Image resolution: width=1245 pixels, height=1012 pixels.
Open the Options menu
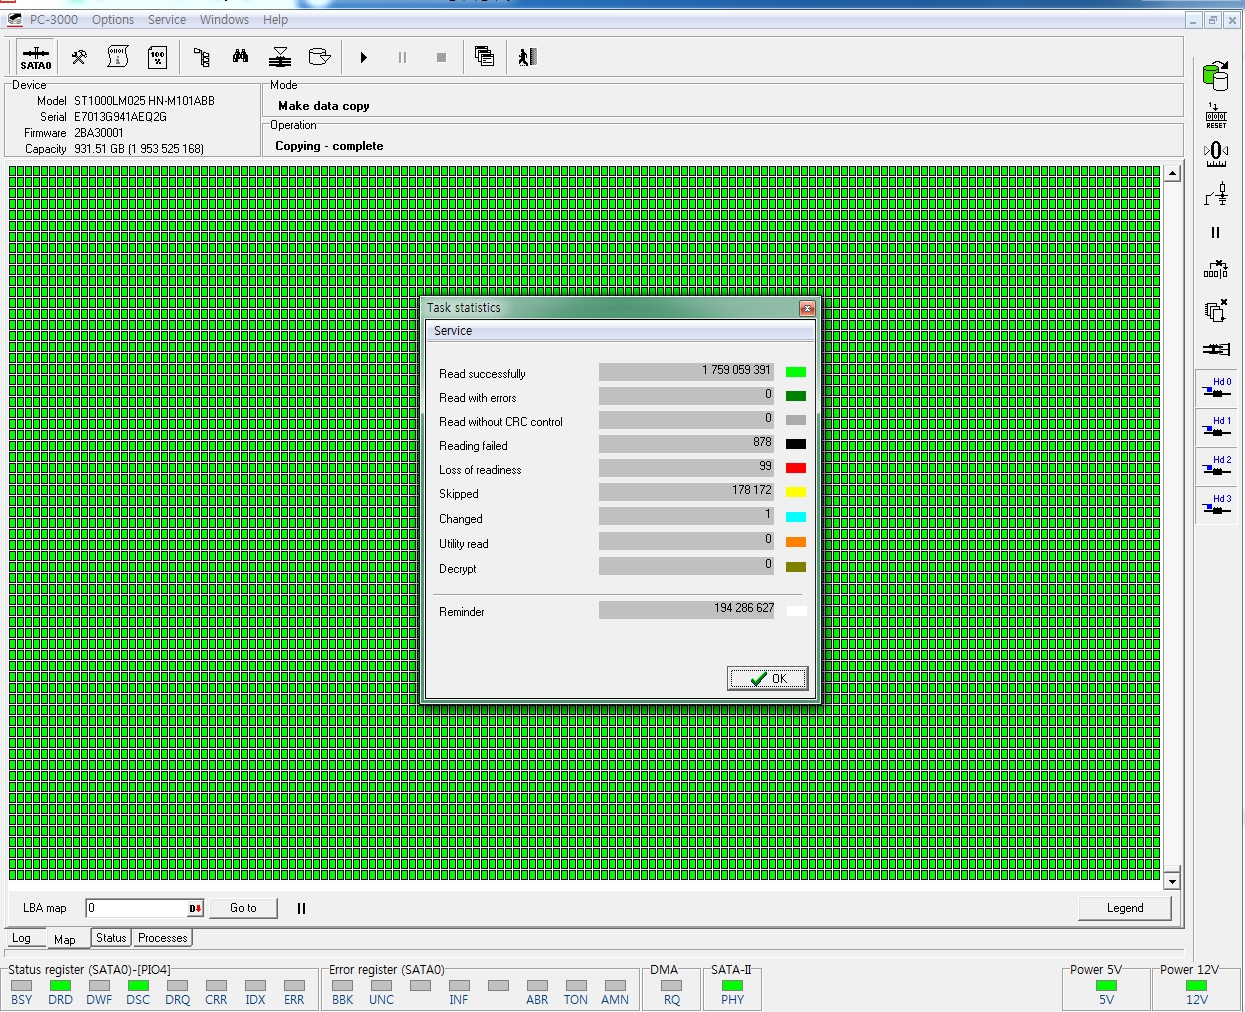click(112, 20)
